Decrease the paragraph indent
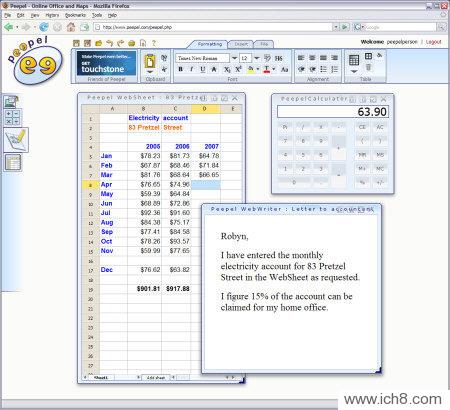The image size is (450, 410). click(x=301, y=69)
